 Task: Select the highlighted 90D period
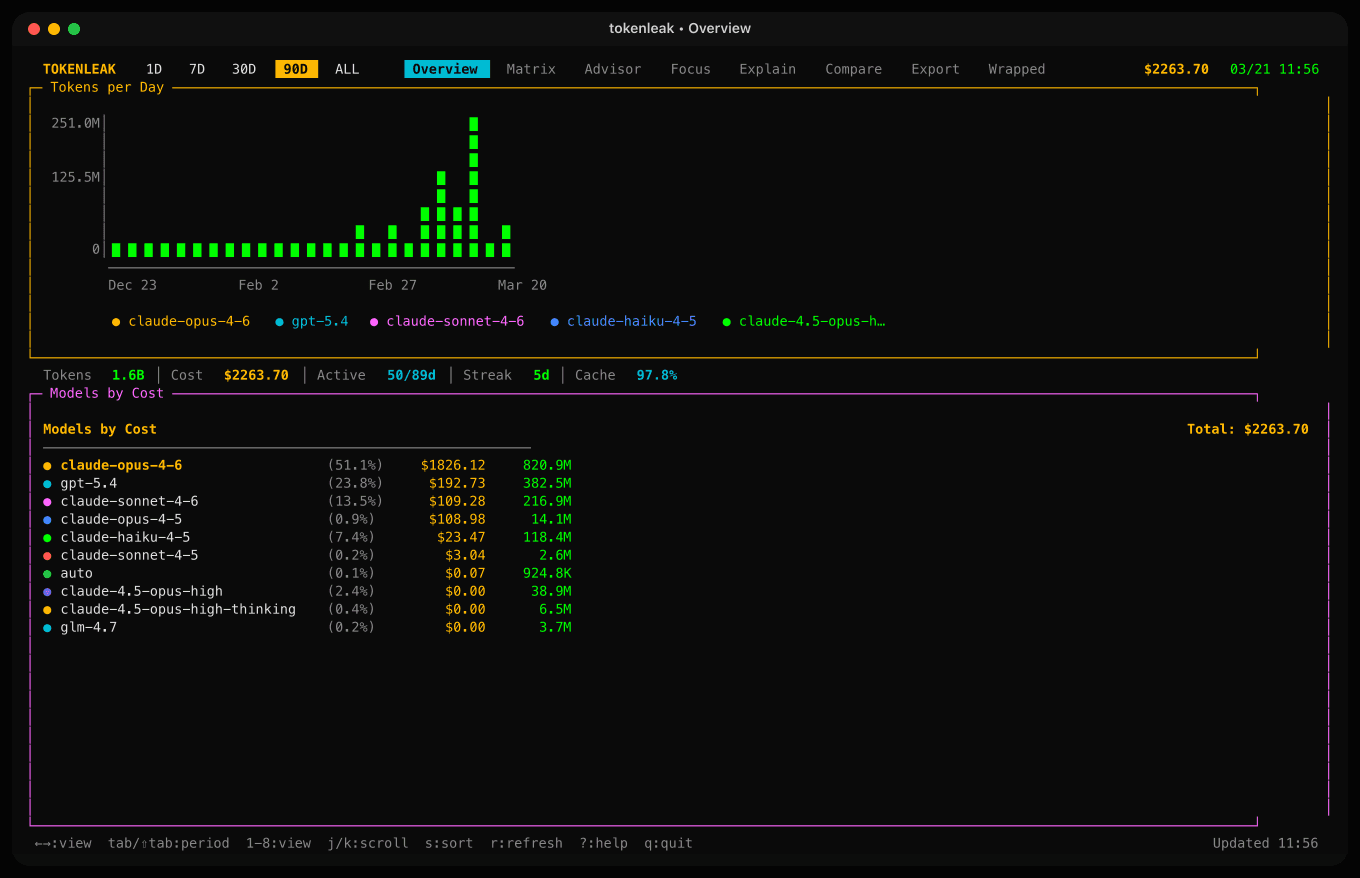pyautogui.click(x=297, y=69)
